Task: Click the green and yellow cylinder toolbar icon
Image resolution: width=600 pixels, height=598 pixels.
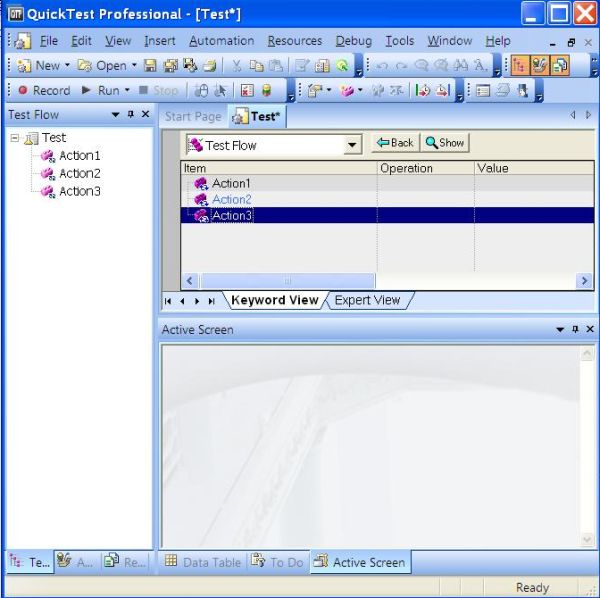Action: [x=267, y=91]
